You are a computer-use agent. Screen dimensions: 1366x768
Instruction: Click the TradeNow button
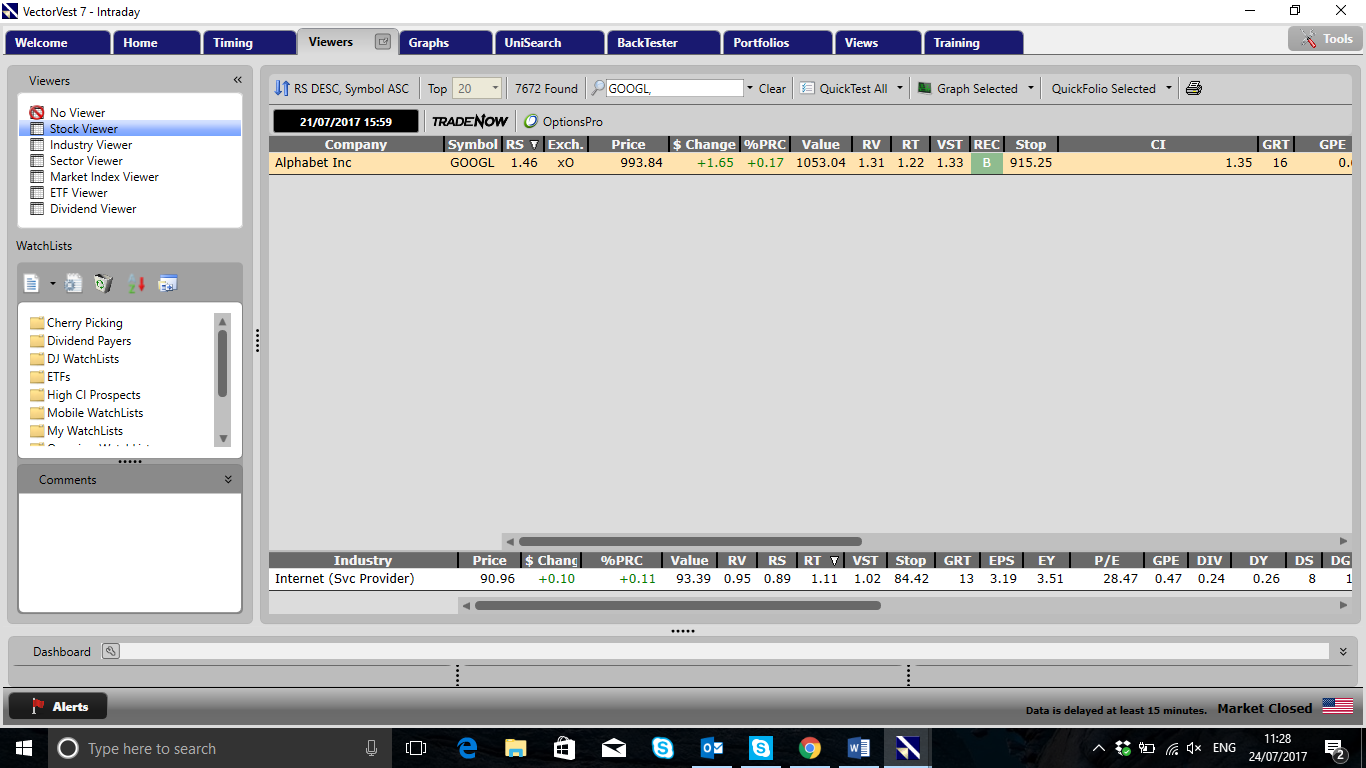[x=470, y=121]
